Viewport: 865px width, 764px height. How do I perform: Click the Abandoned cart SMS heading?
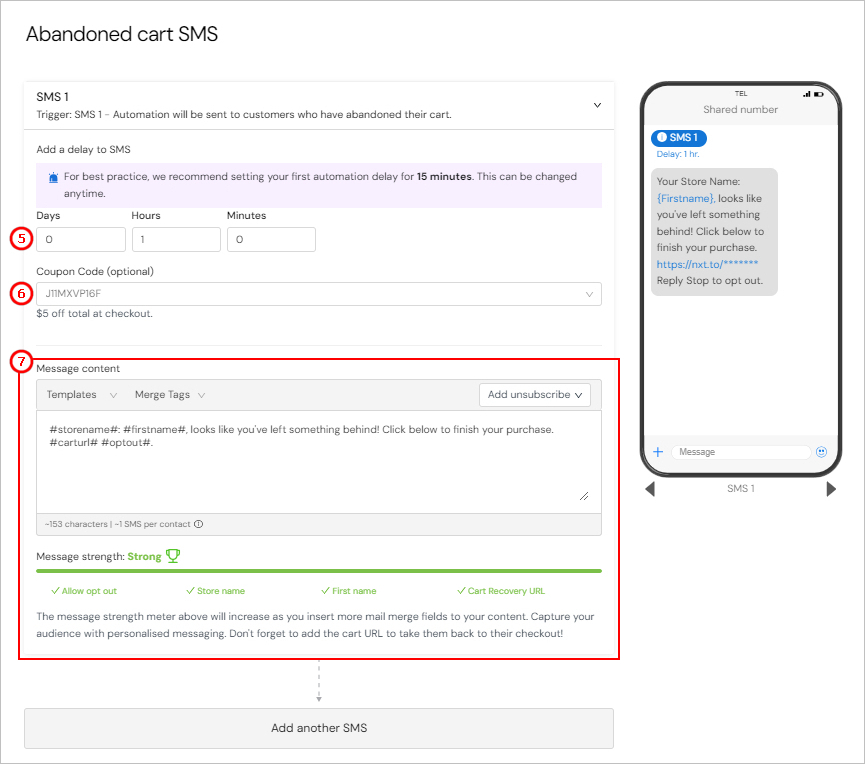(x=122, y=34)
